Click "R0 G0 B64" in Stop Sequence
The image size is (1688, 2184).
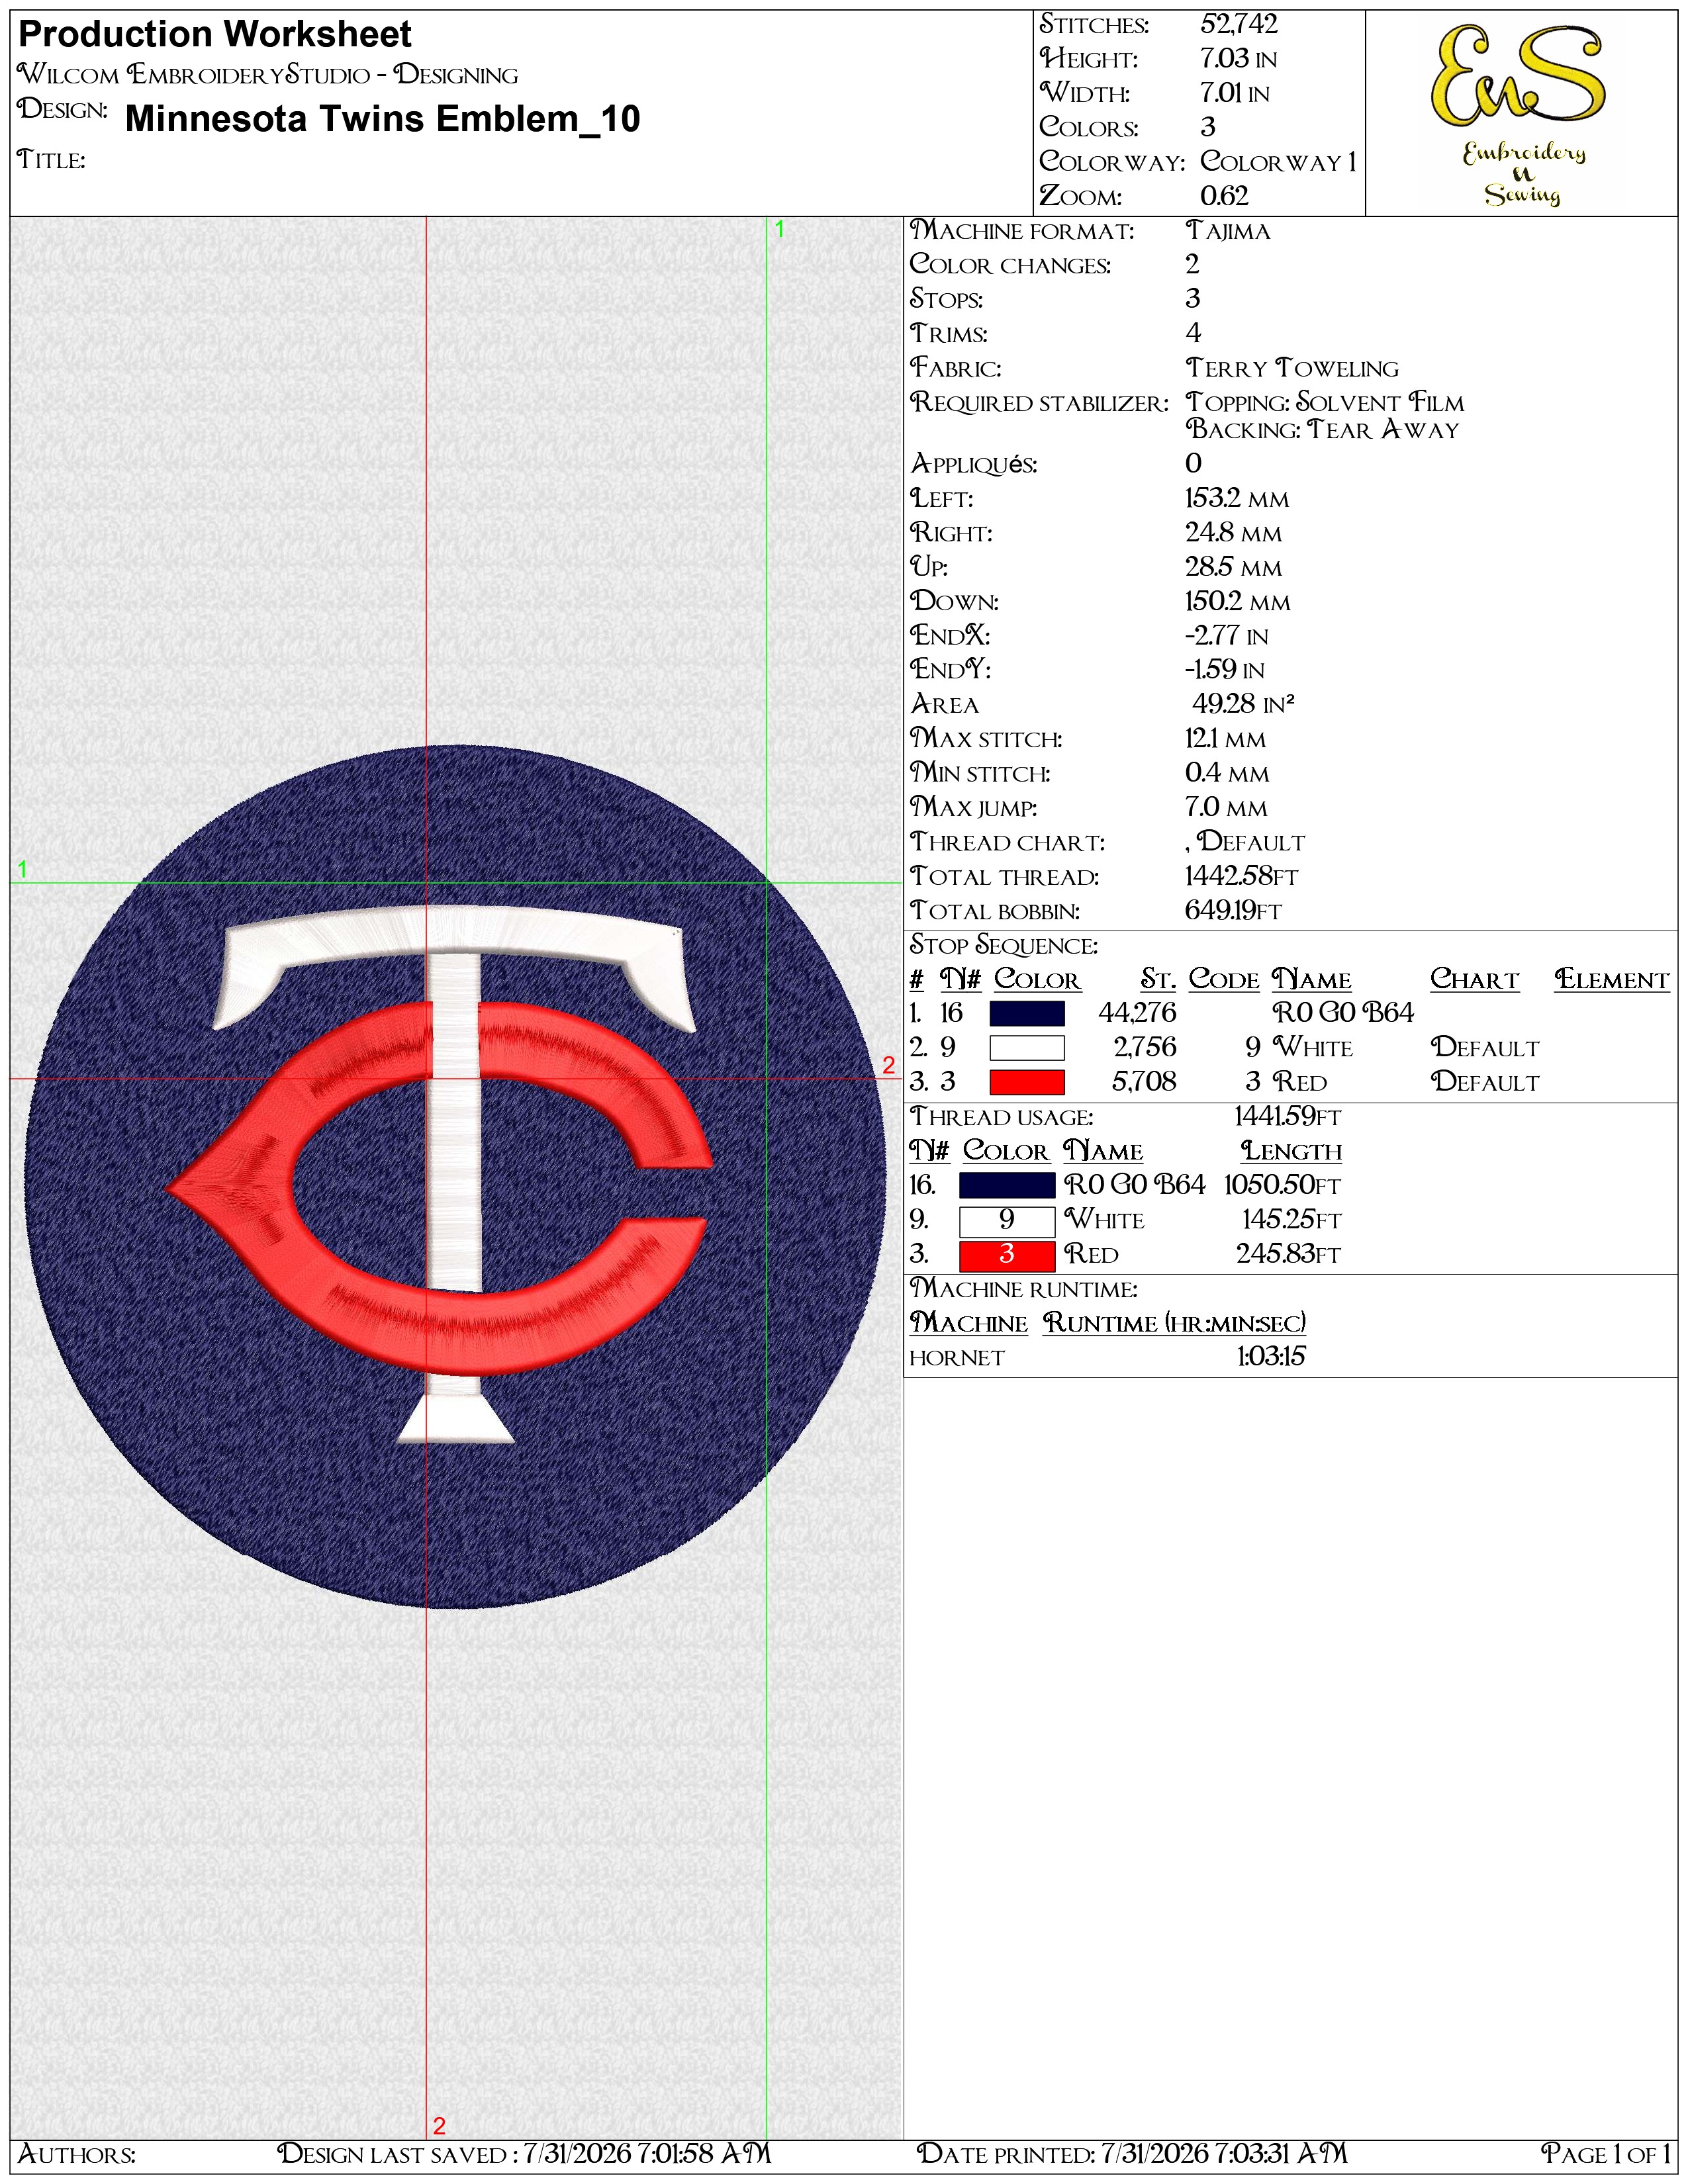pos(1343,1013)
